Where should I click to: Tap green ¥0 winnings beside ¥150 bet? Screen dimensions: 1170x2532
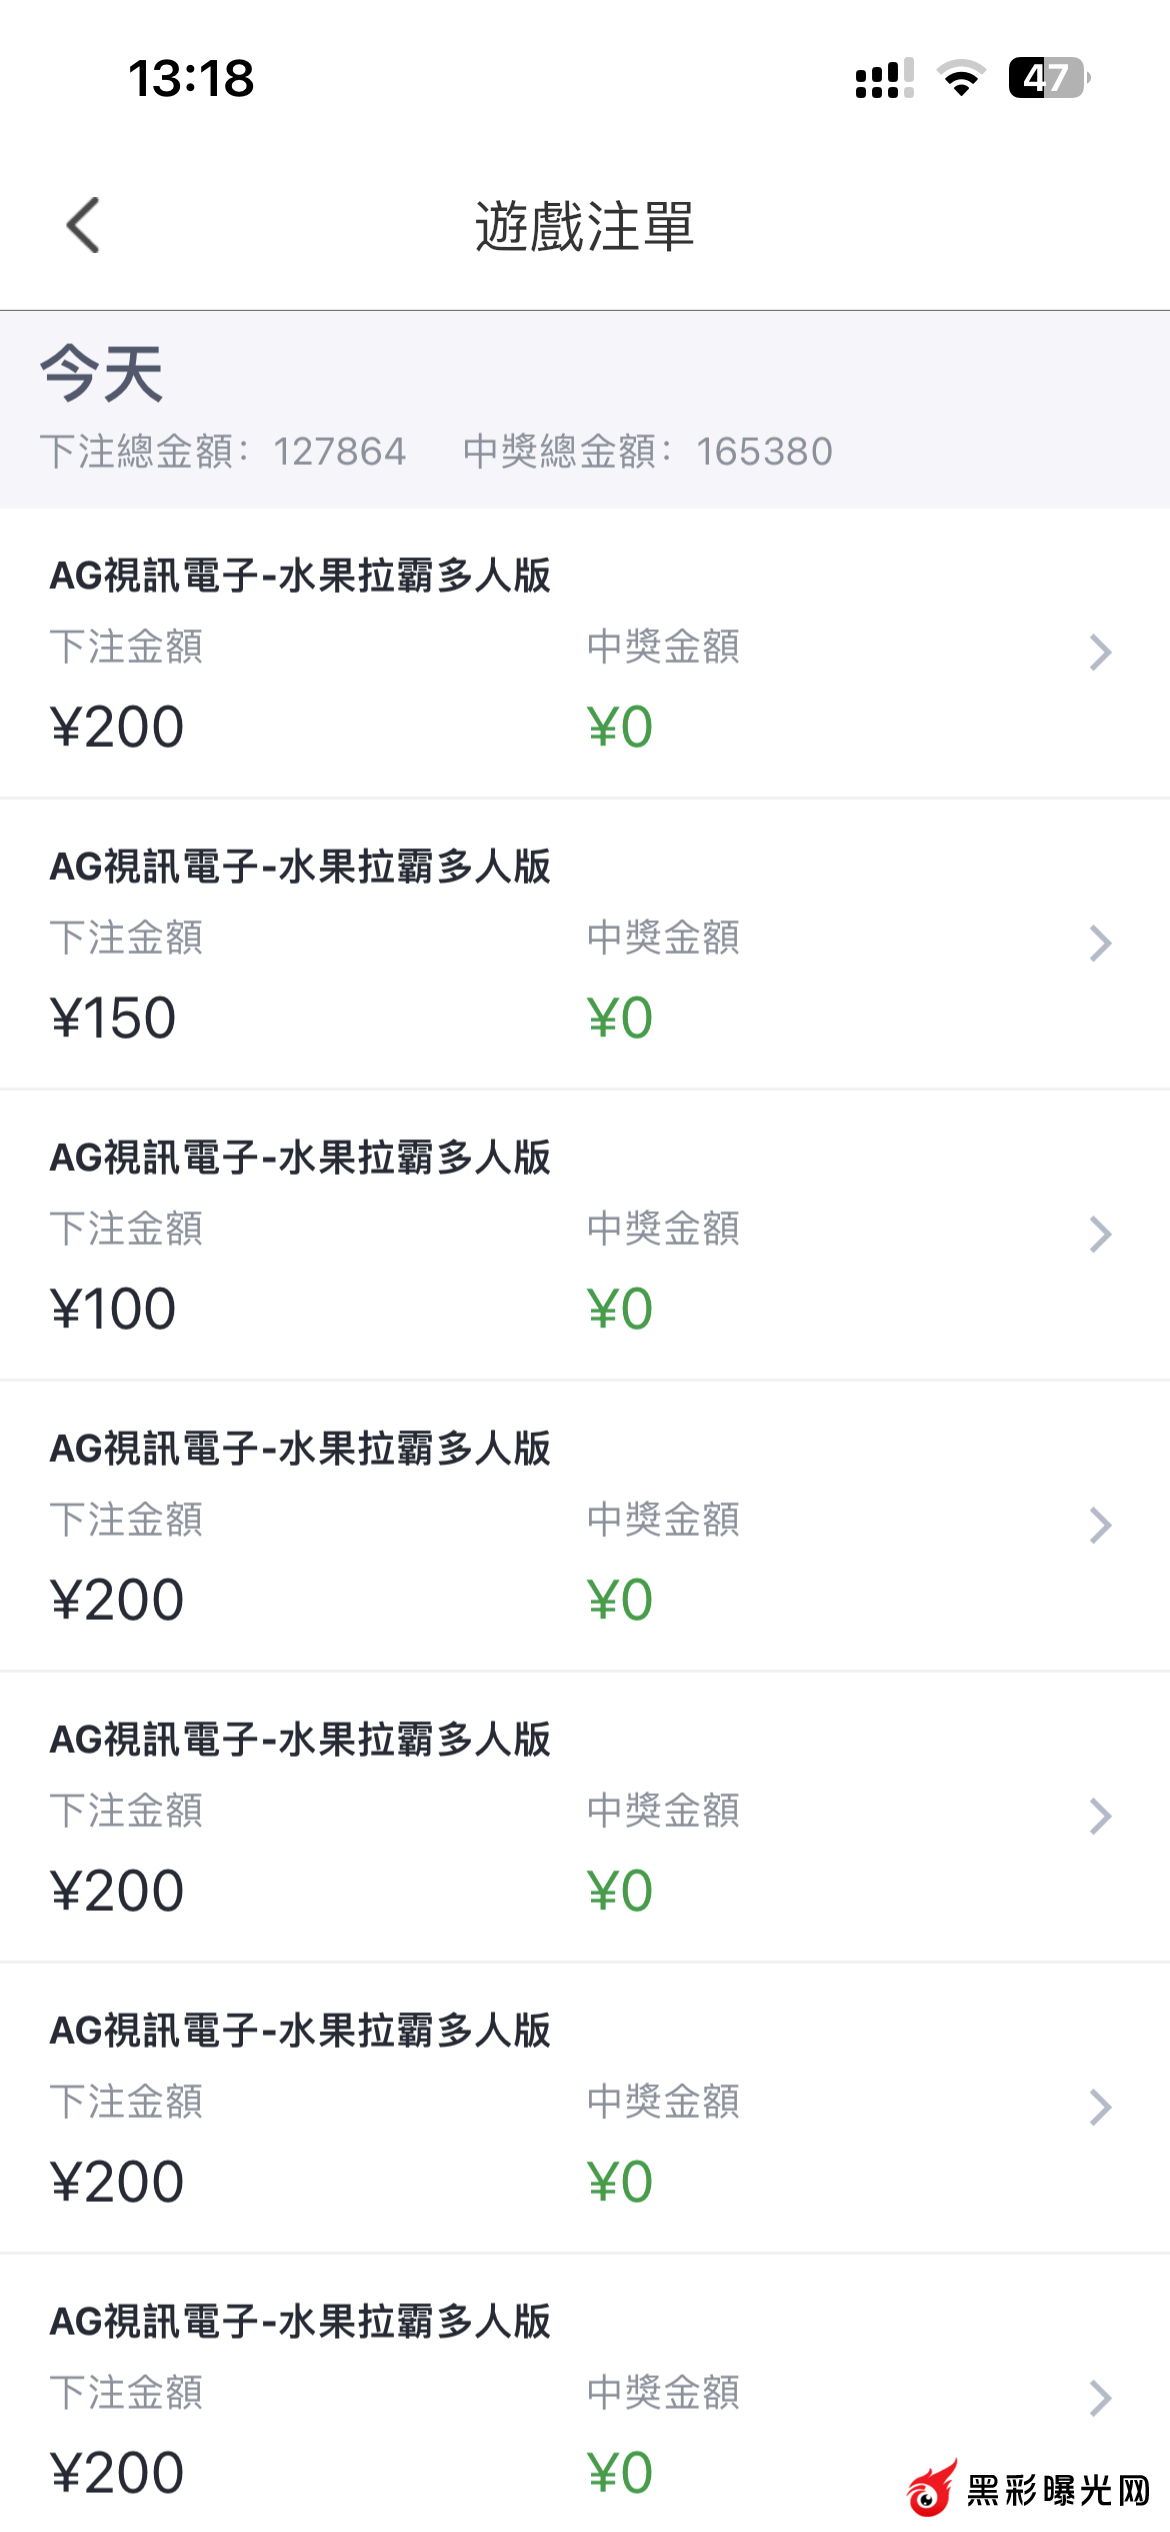click(x=620, y=1018)
